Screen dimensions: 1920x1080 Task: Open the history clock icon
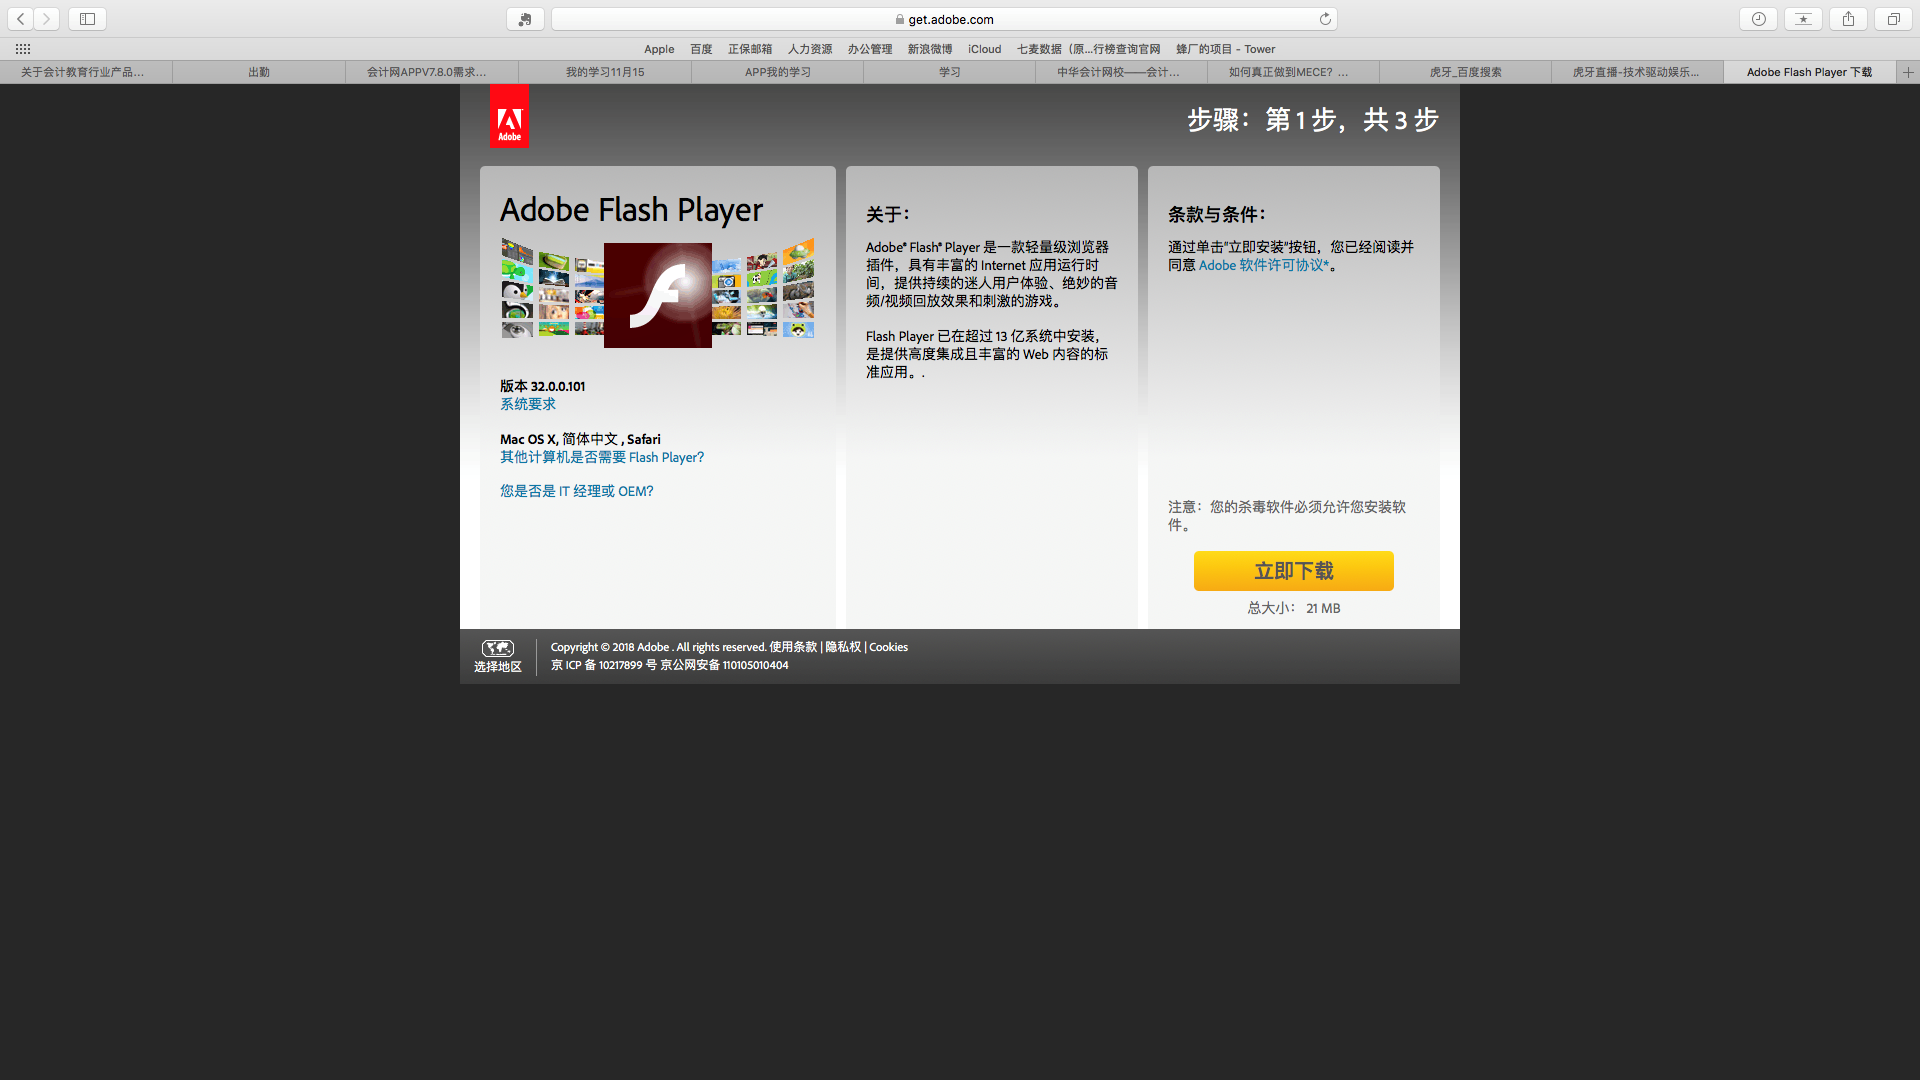(x=1758, y=19)
